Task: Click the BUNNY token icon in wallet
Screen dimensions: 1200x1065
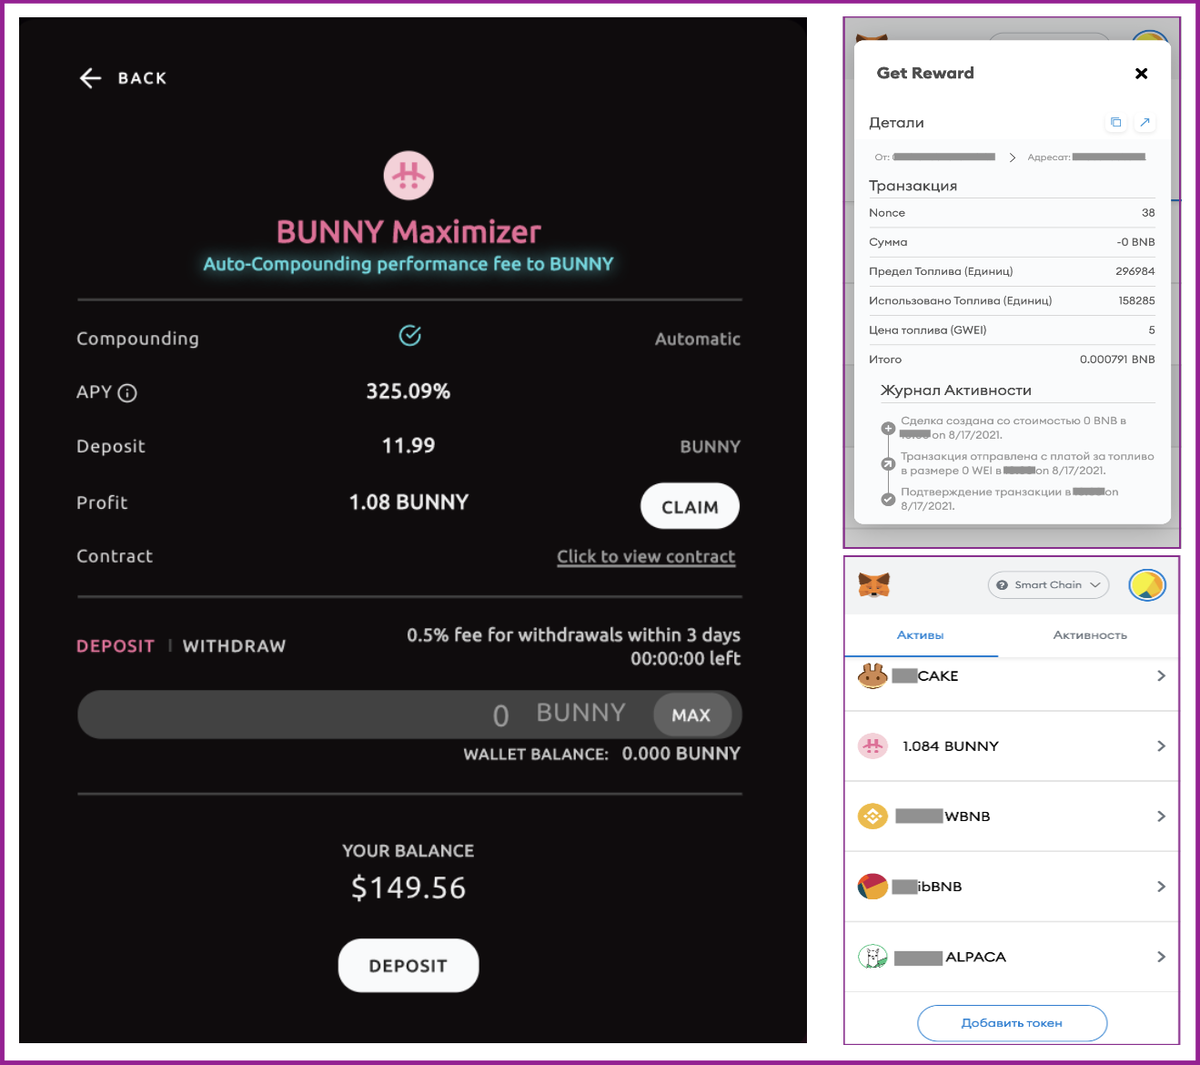Action: (873, 746)
